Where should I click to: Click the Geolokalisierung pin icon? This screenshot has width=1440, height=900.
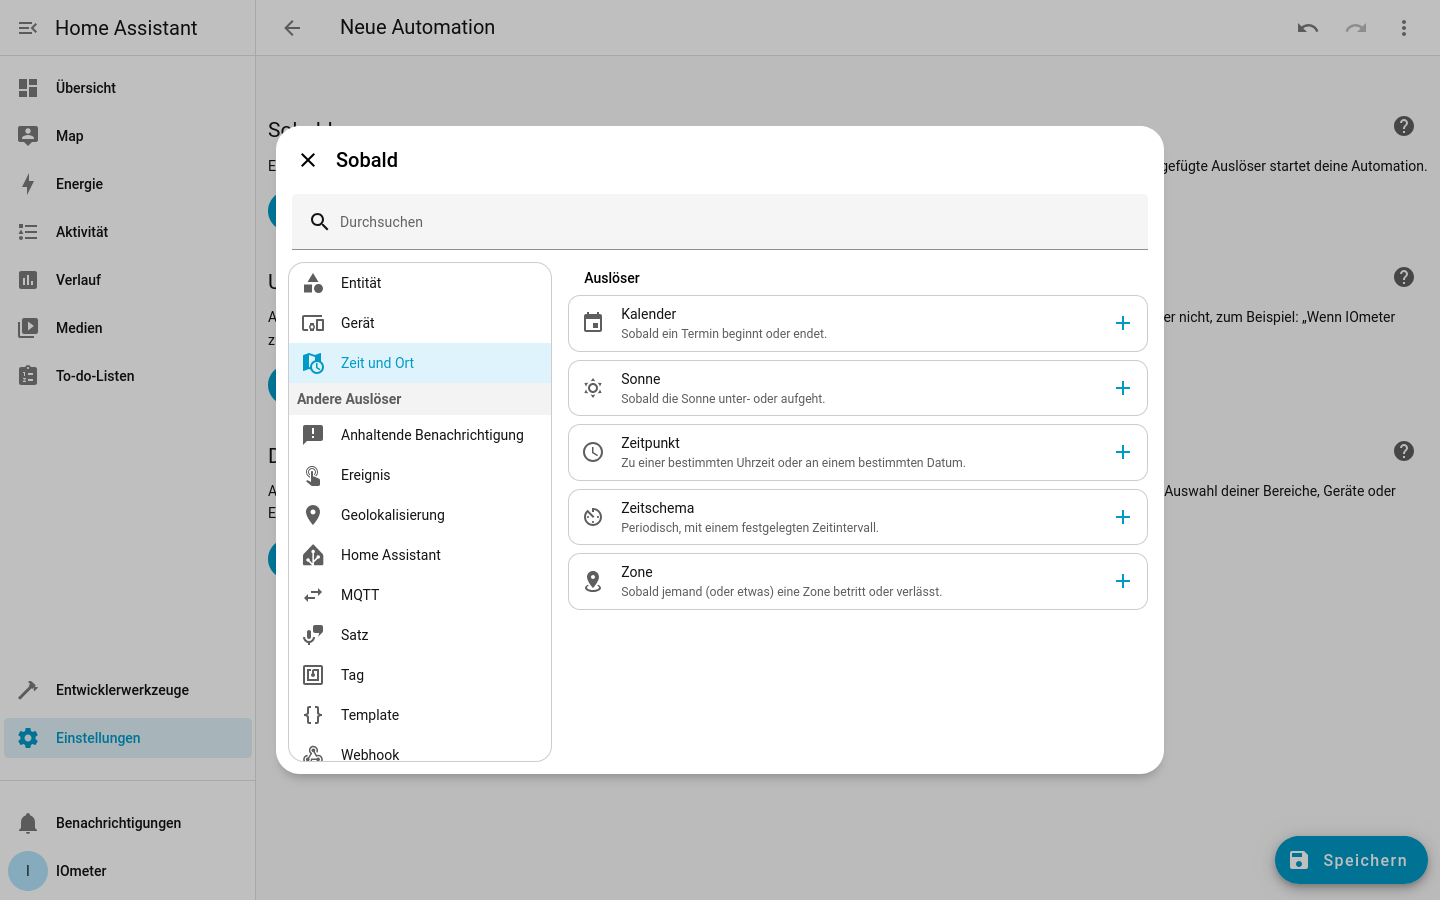[313, 515]
